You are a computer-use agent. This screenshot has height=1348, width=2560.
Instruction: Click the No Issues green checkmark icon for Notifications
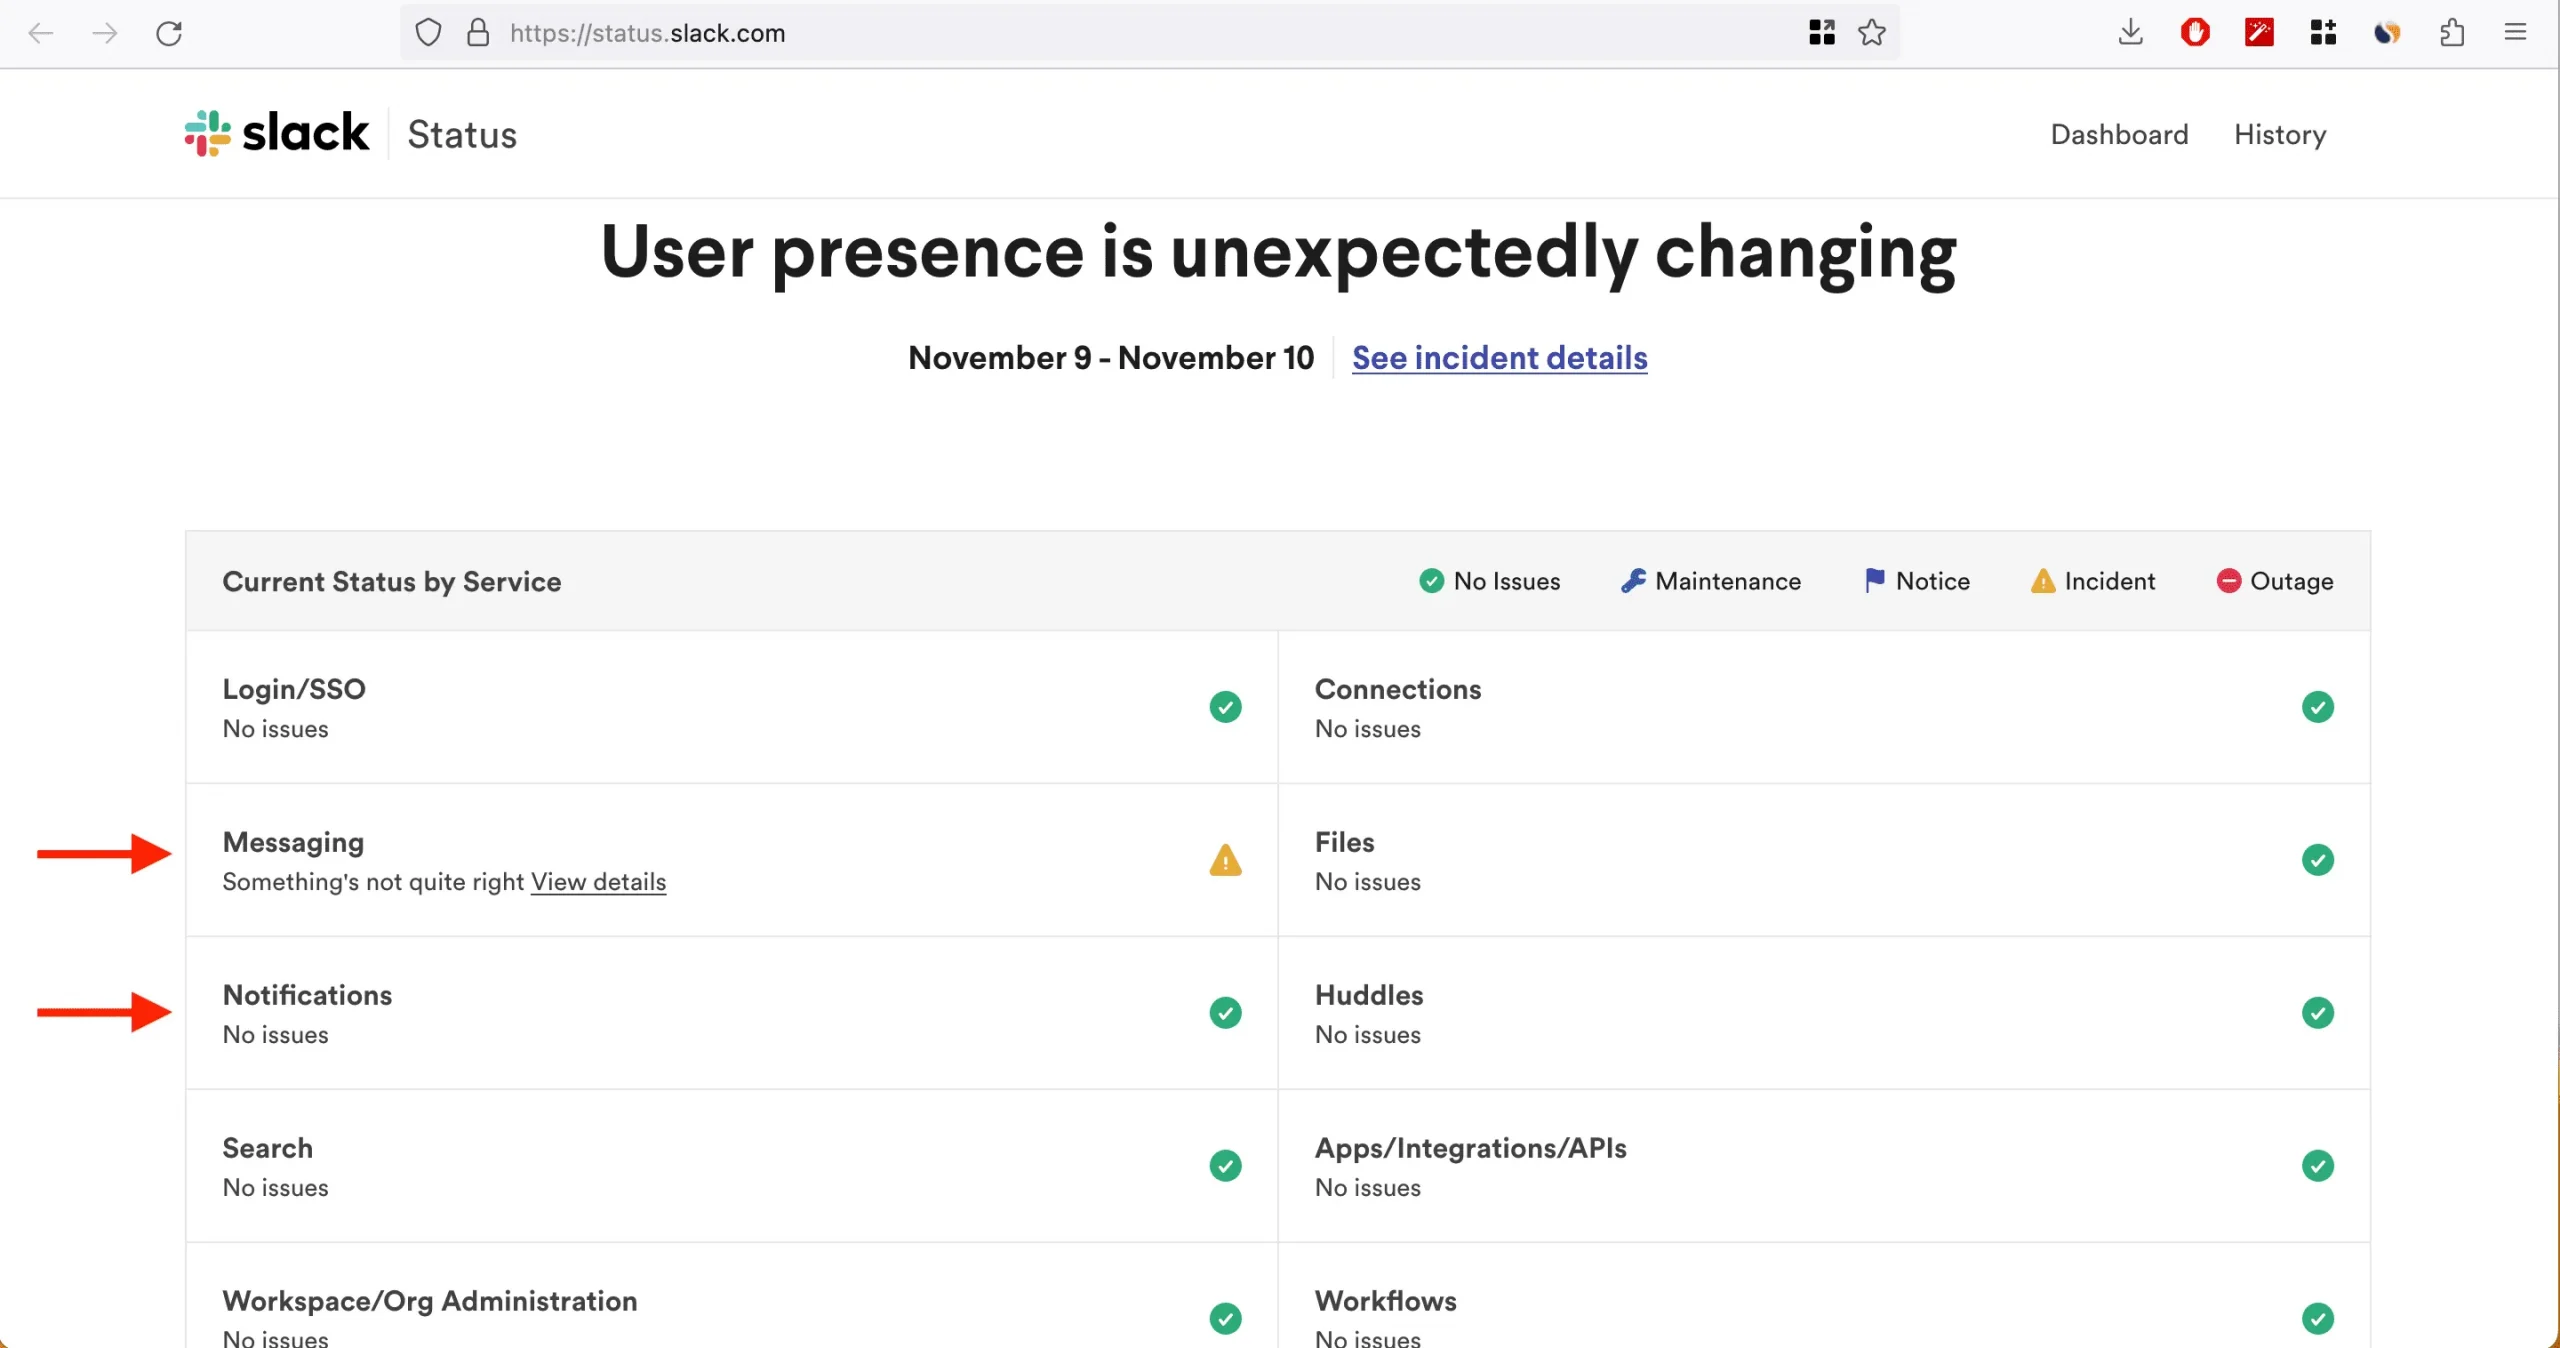click(1224, 1013)
